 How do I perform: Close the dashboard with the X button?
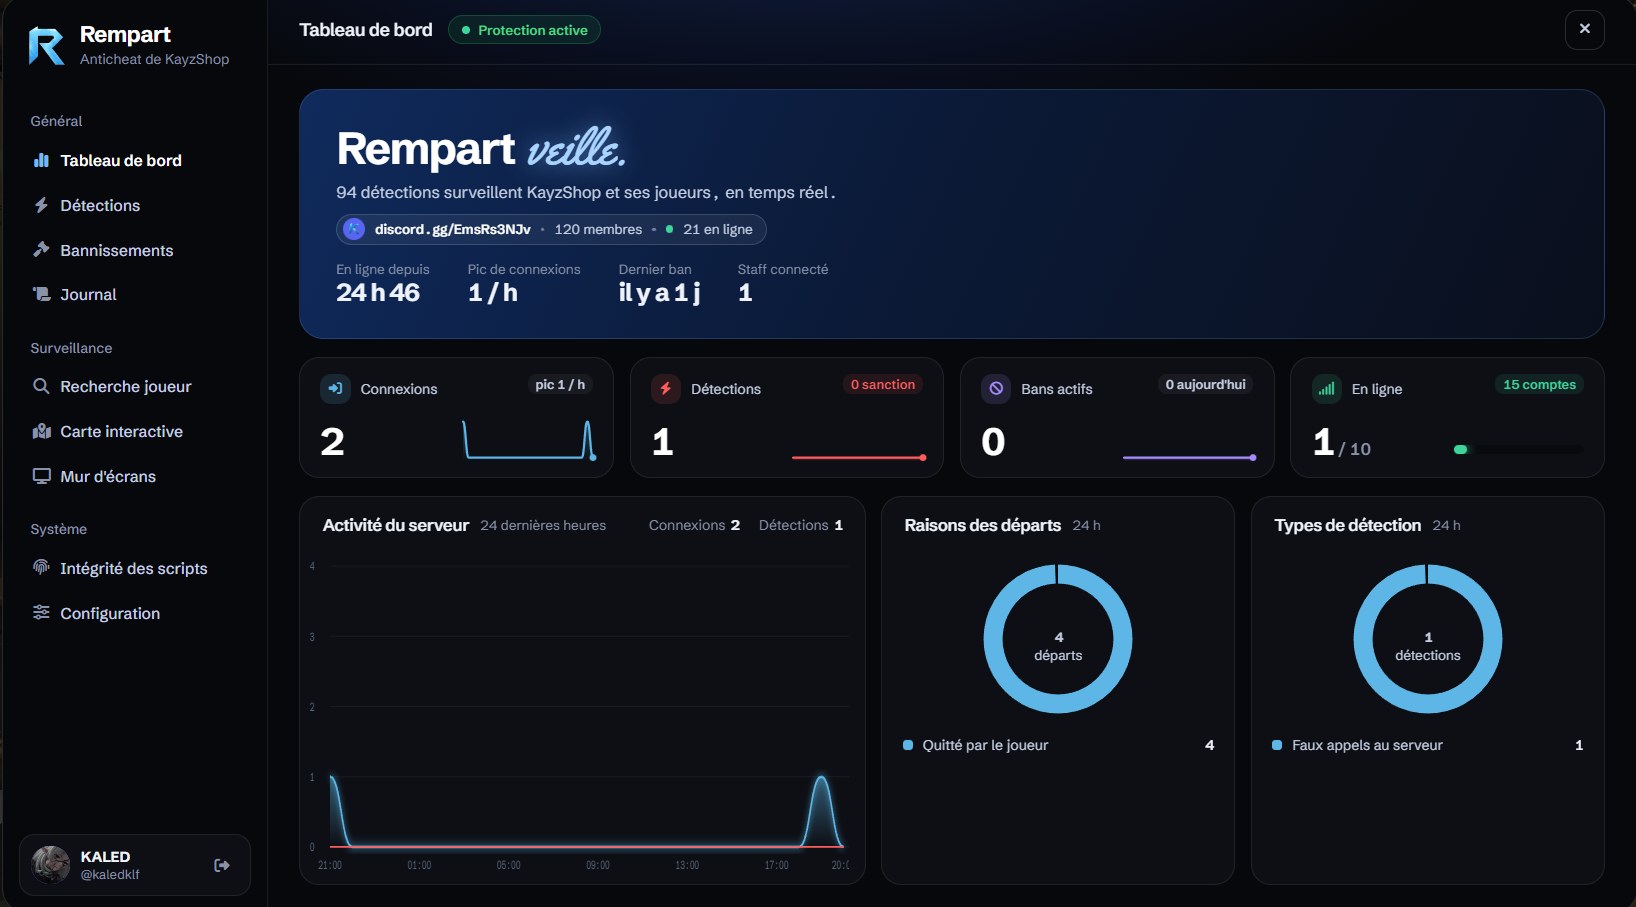click(x=1584, y=29)
